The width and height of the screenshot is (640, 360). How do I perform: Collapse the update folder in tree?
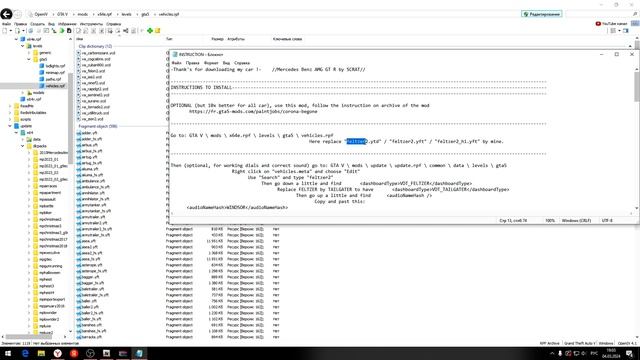pos(10,126)
